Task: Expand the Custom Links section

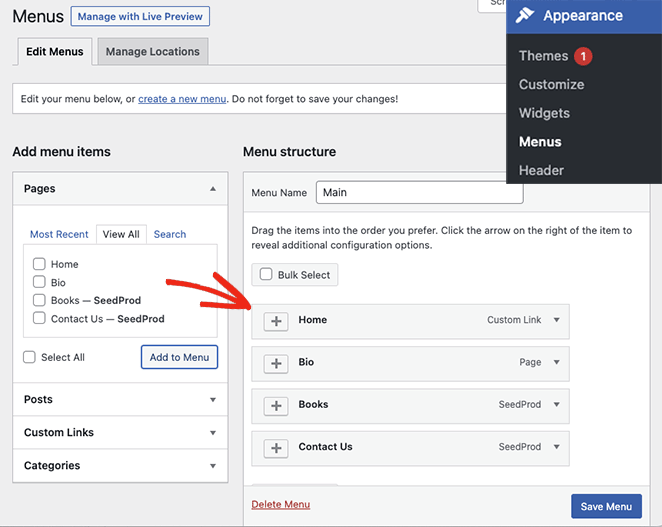Action: coord(120,432)
